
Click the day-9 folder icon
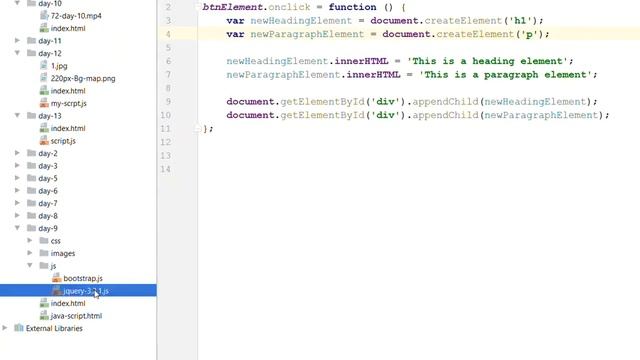31,228
